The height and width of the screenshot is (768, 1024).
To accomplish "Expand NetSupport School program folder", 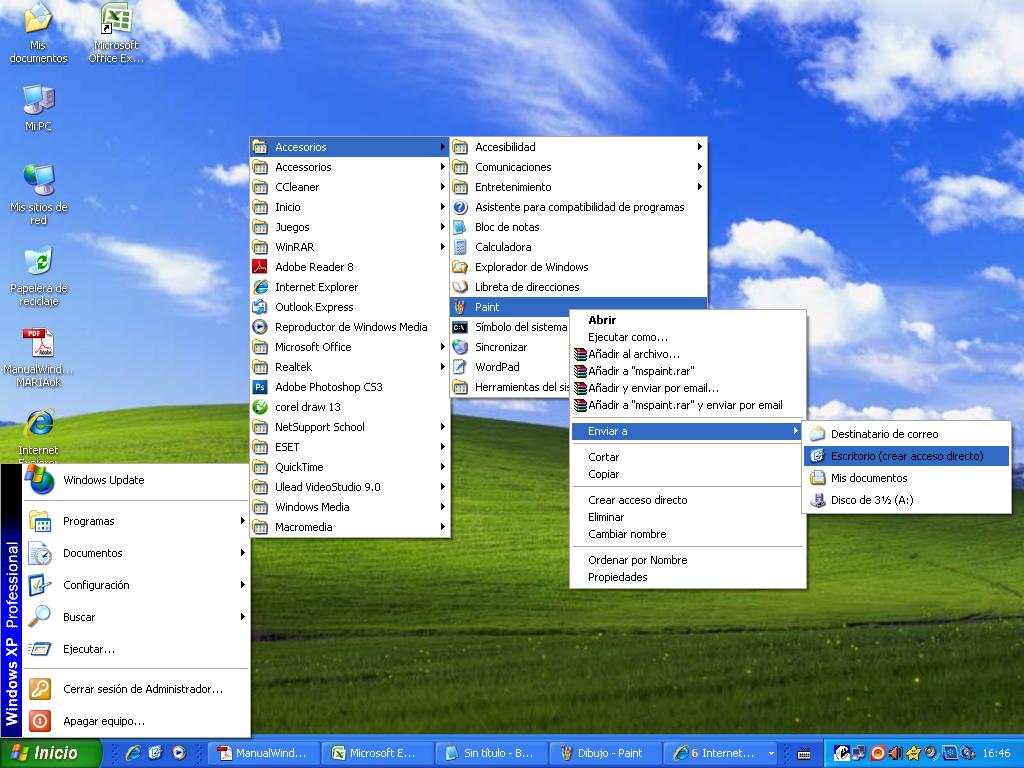I will pyautogui.click(x=350, y=427).
